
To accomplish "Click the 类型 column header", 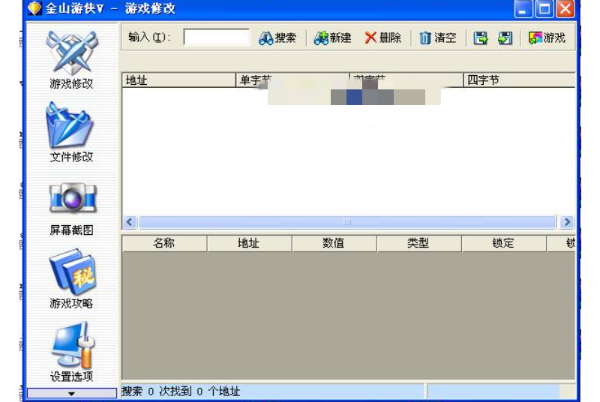I will (x=419, y=243).
